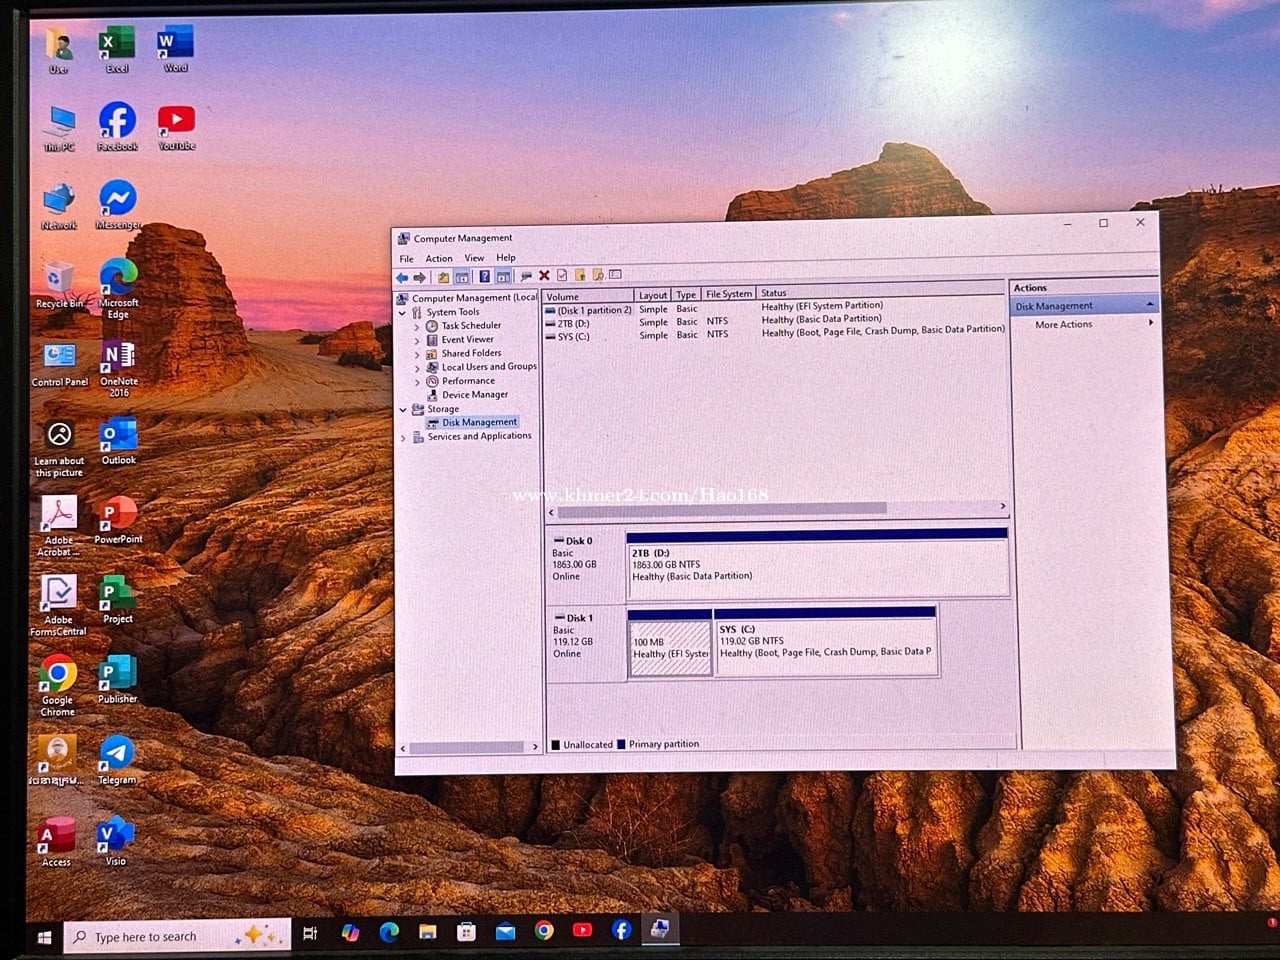Select Device Manager in the tree
1280x960 pixels.
pyautogui.click(x=474, y=395)
